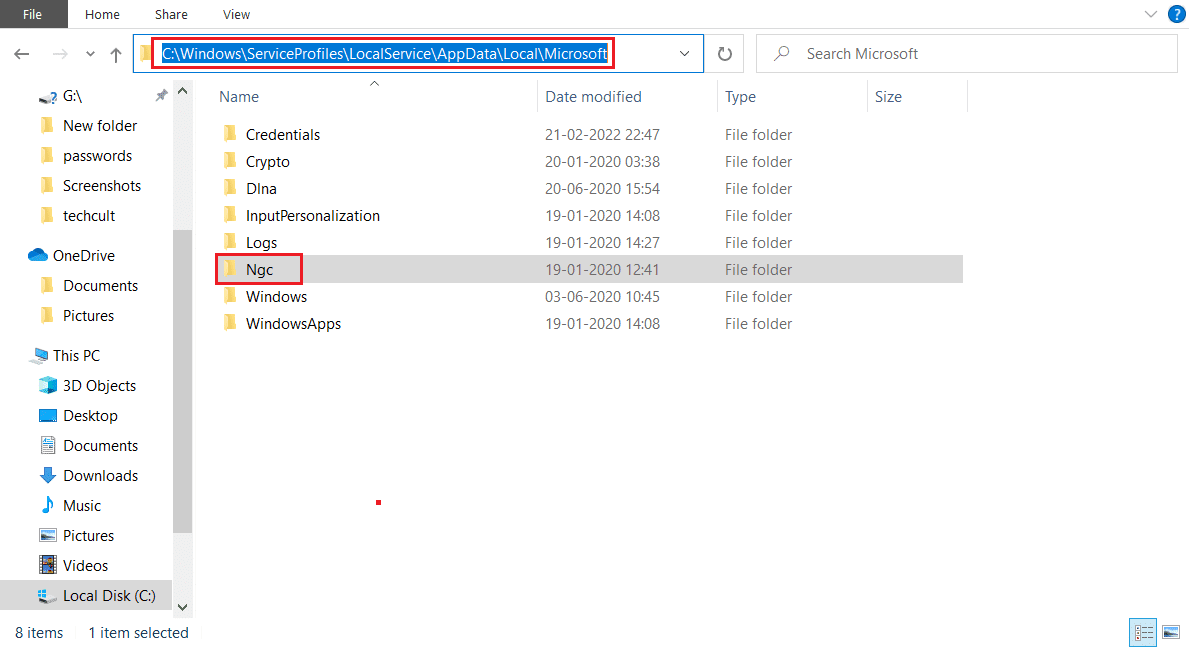Viewport: 1189px width, 647px height.
Task: Select the WindowsApps folder icon
Action: tap(230, 323)
